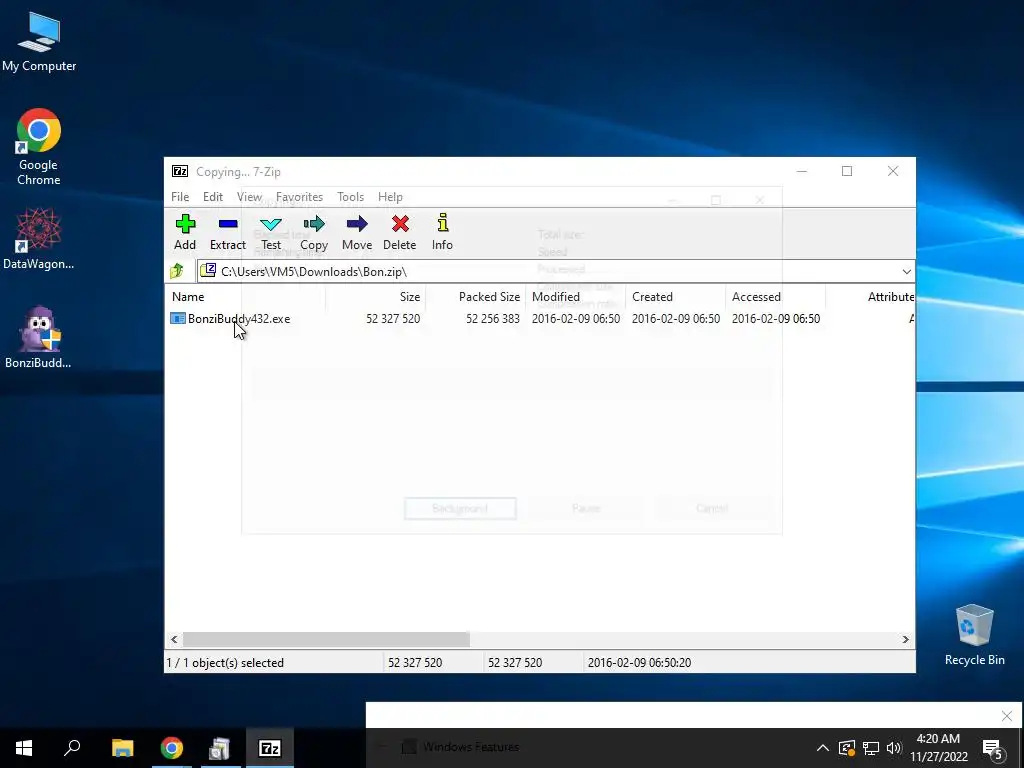
Task: Click the horizontal scrollbar thumb
Action: pos(326,639)
